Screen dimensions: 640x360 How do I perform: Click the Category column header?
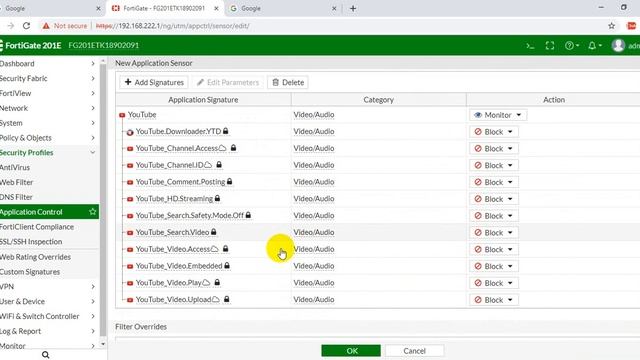point(378,100)
